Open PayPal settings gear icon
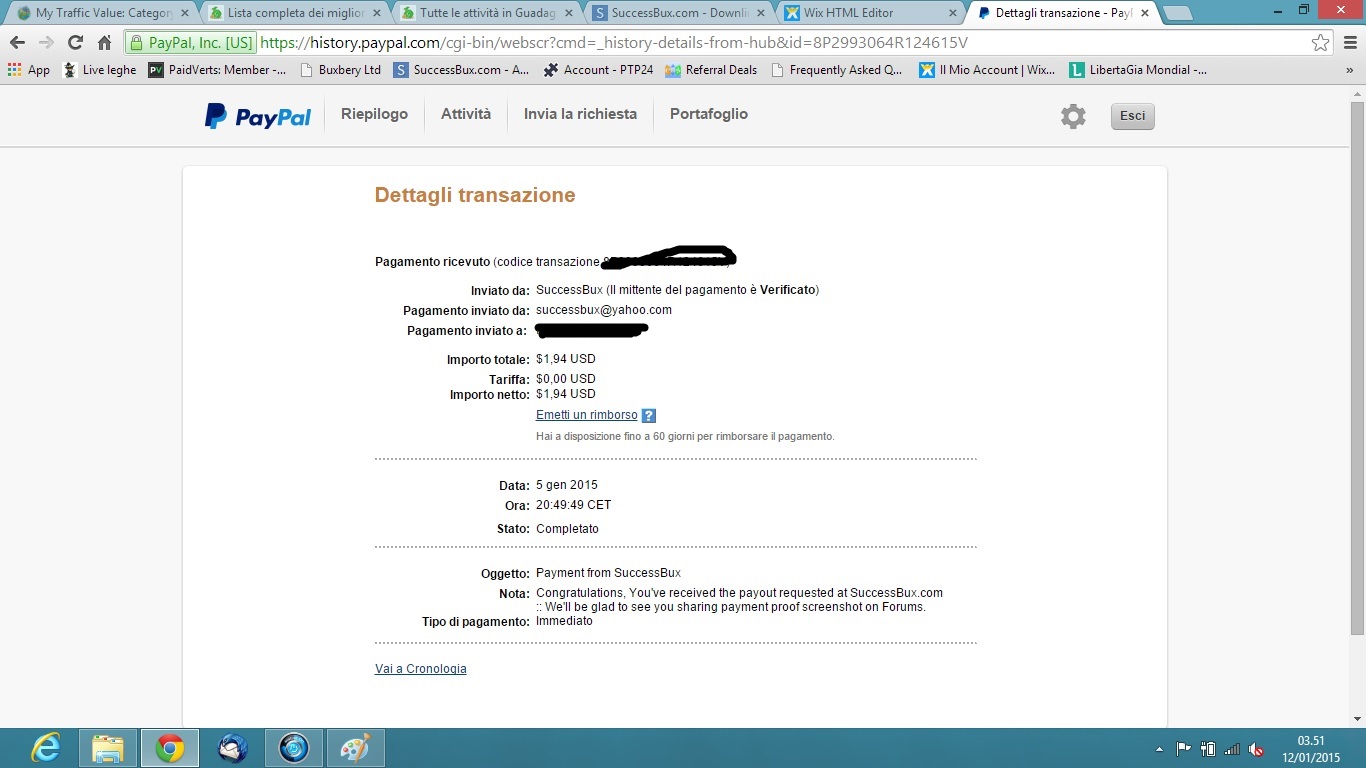1366x768 pixels. click(1073, 116)
